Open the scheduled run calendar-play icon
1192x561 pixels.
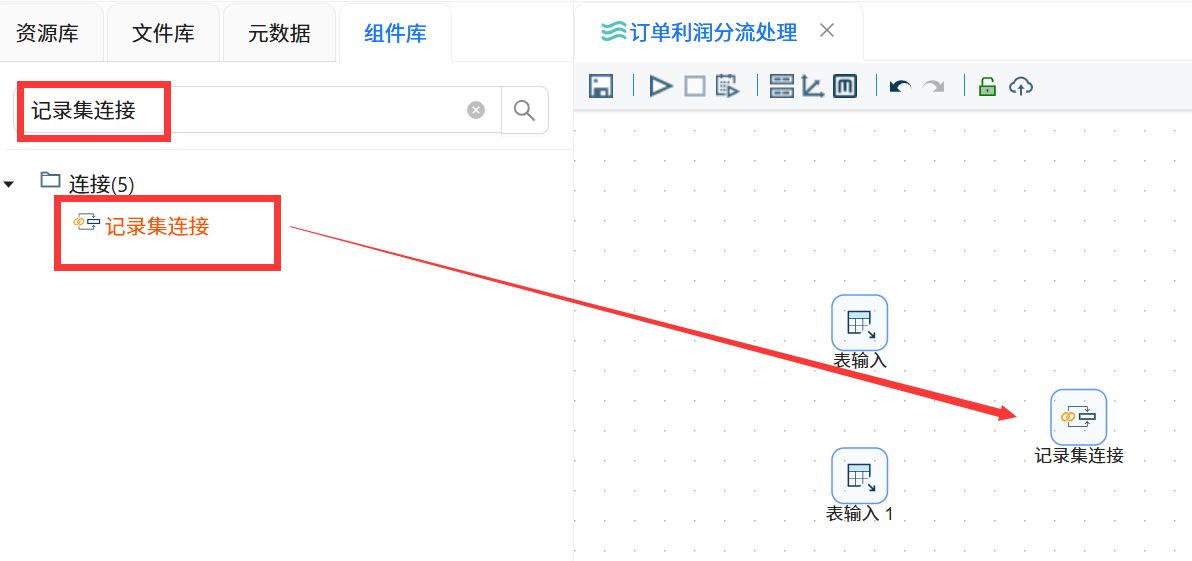point(728,86)
